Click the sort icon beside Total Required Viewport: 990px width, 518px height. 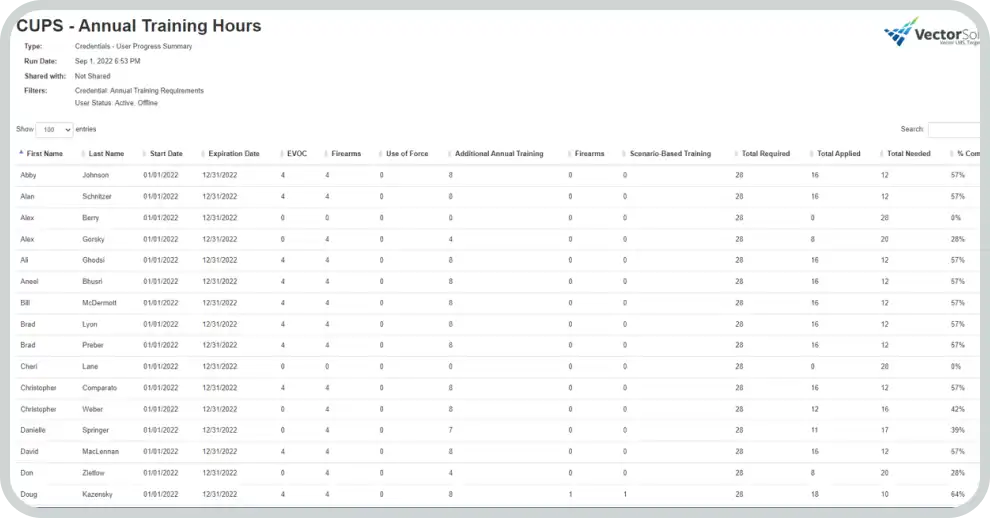pos(737,154)
